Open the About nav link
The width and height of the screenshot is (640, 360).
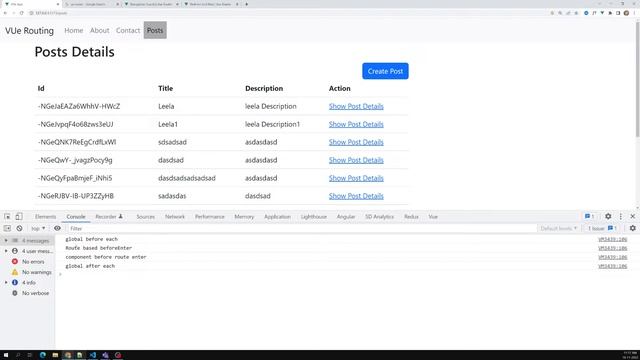pos(100,30)
